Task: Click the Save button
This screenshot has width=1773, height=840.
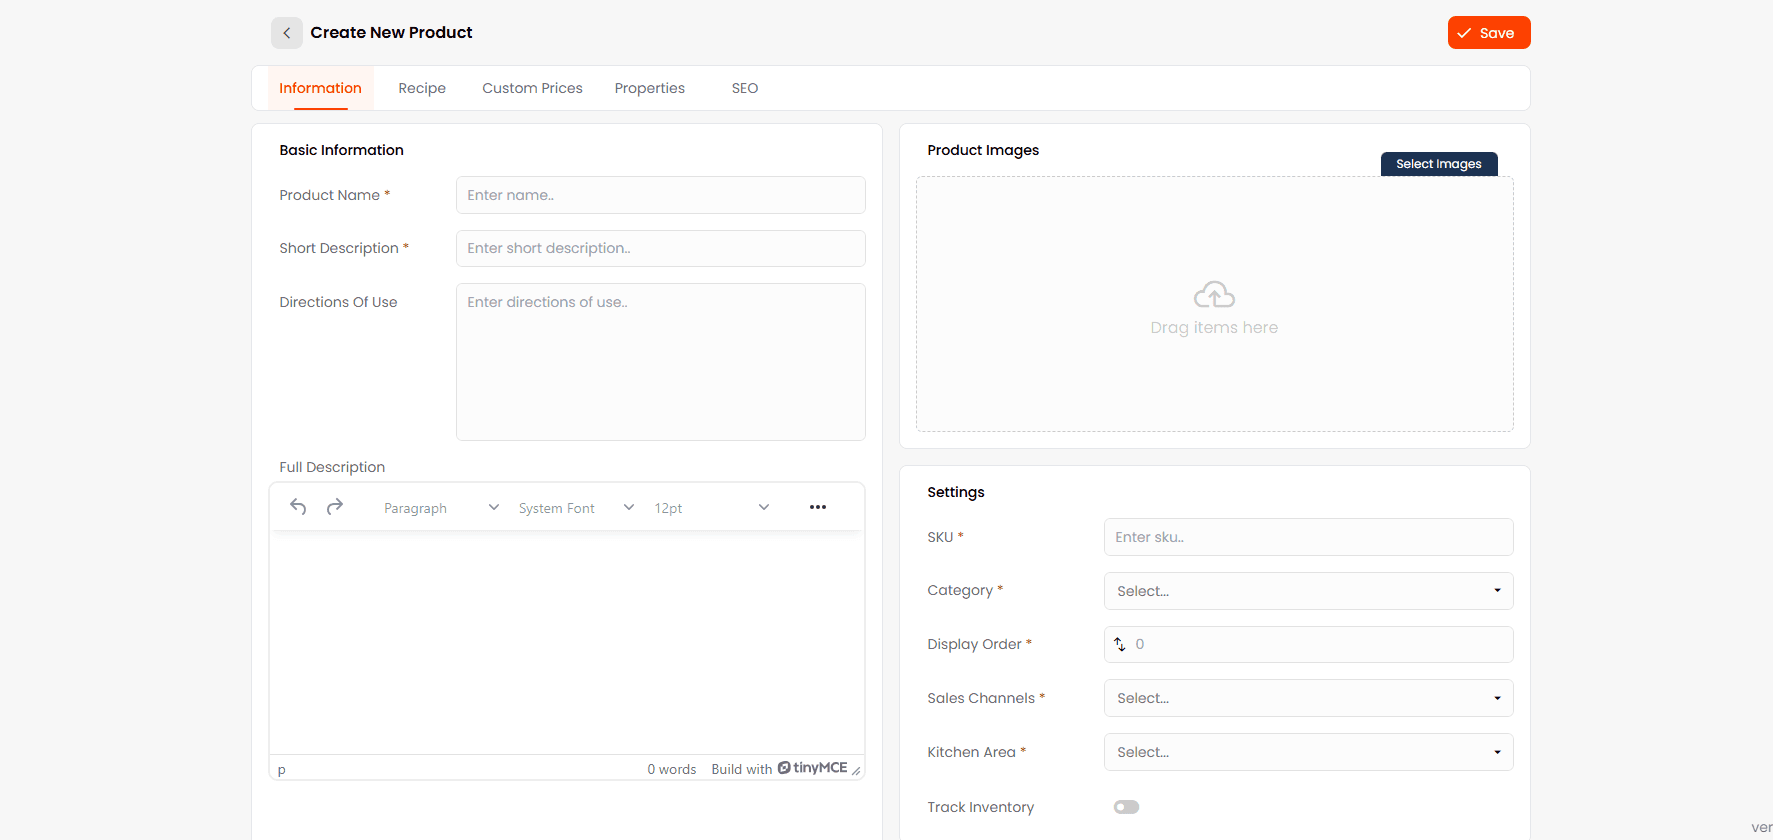Action: pyautogui.click(x=1488, y=33)
